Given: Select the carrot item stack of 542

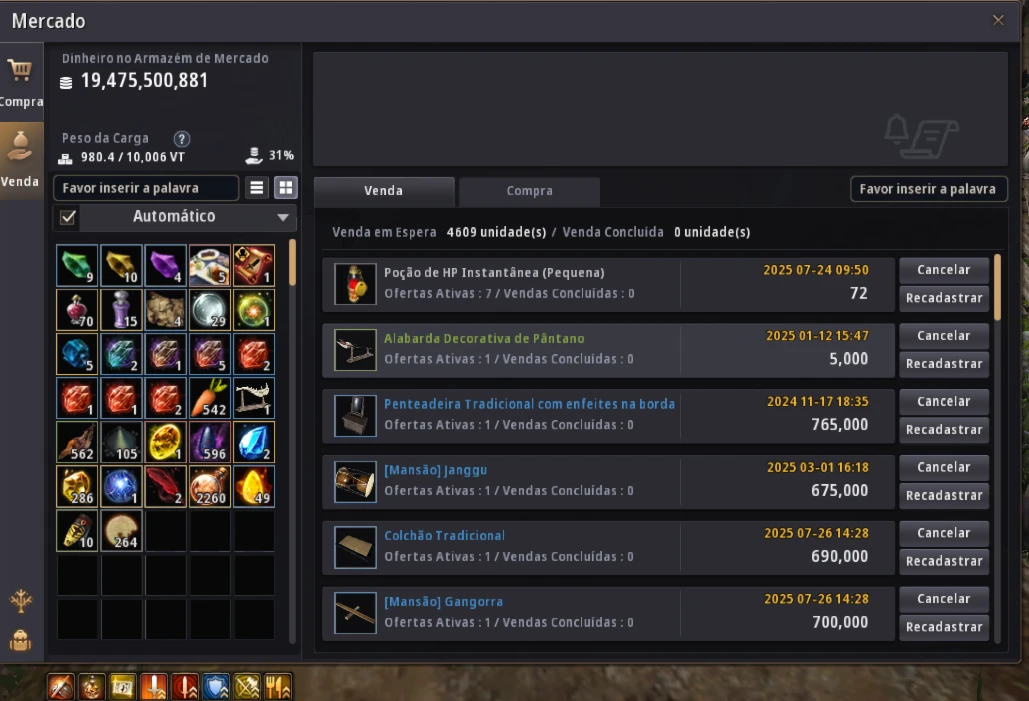Looking at the screenshot, I should point(209,398).
